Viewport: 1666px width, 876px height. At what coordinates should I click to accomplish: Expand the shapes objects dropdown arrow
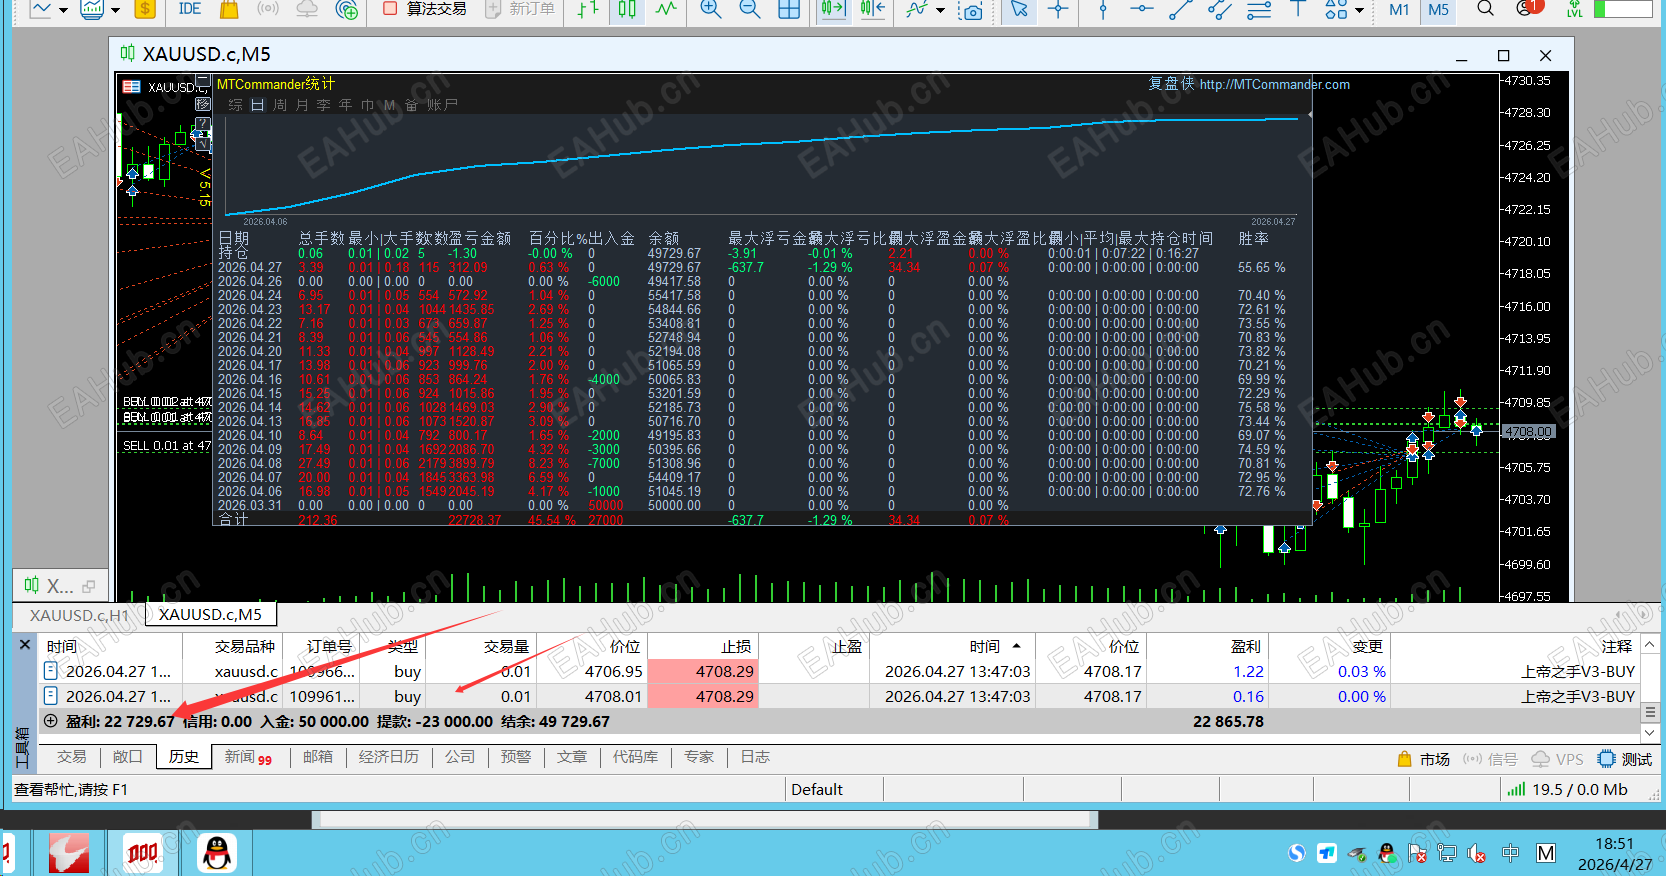1359,10
